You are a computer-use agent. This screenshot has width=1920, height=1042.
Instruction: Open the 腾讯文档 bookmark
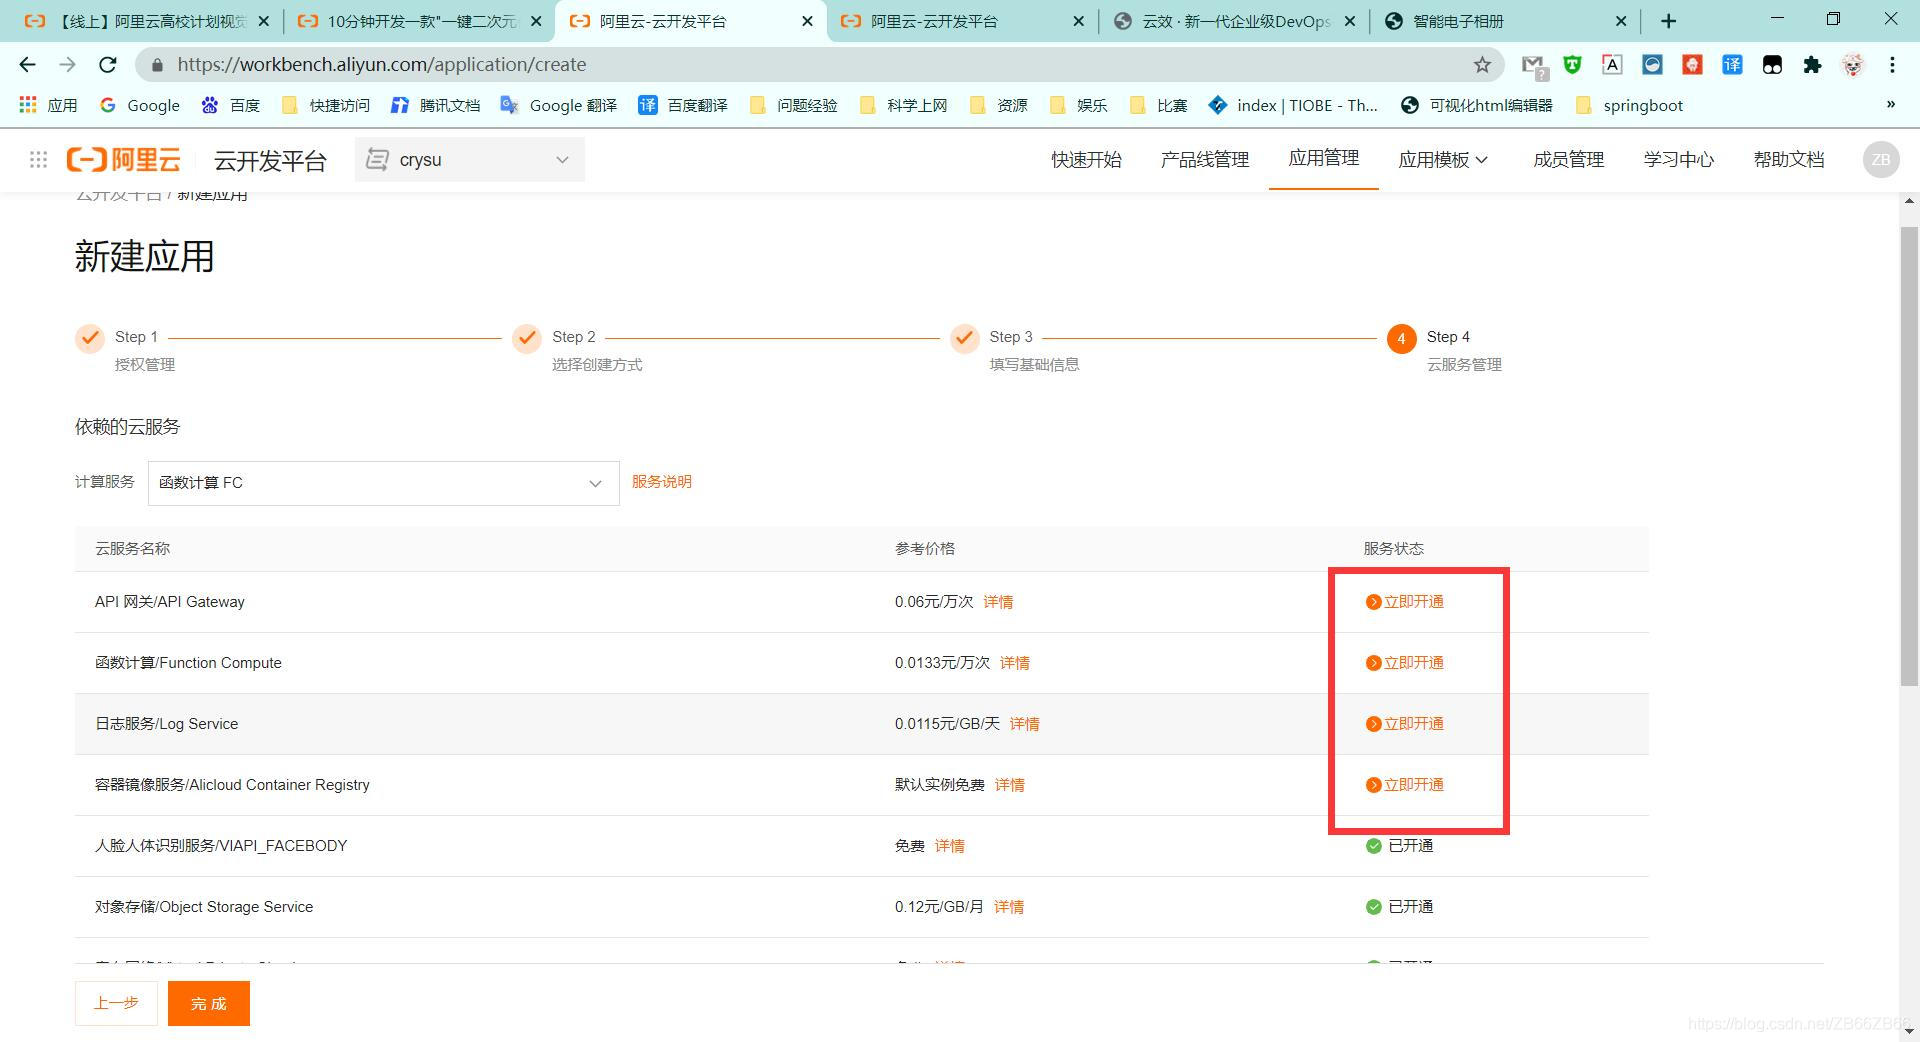(x=436, y=105)
